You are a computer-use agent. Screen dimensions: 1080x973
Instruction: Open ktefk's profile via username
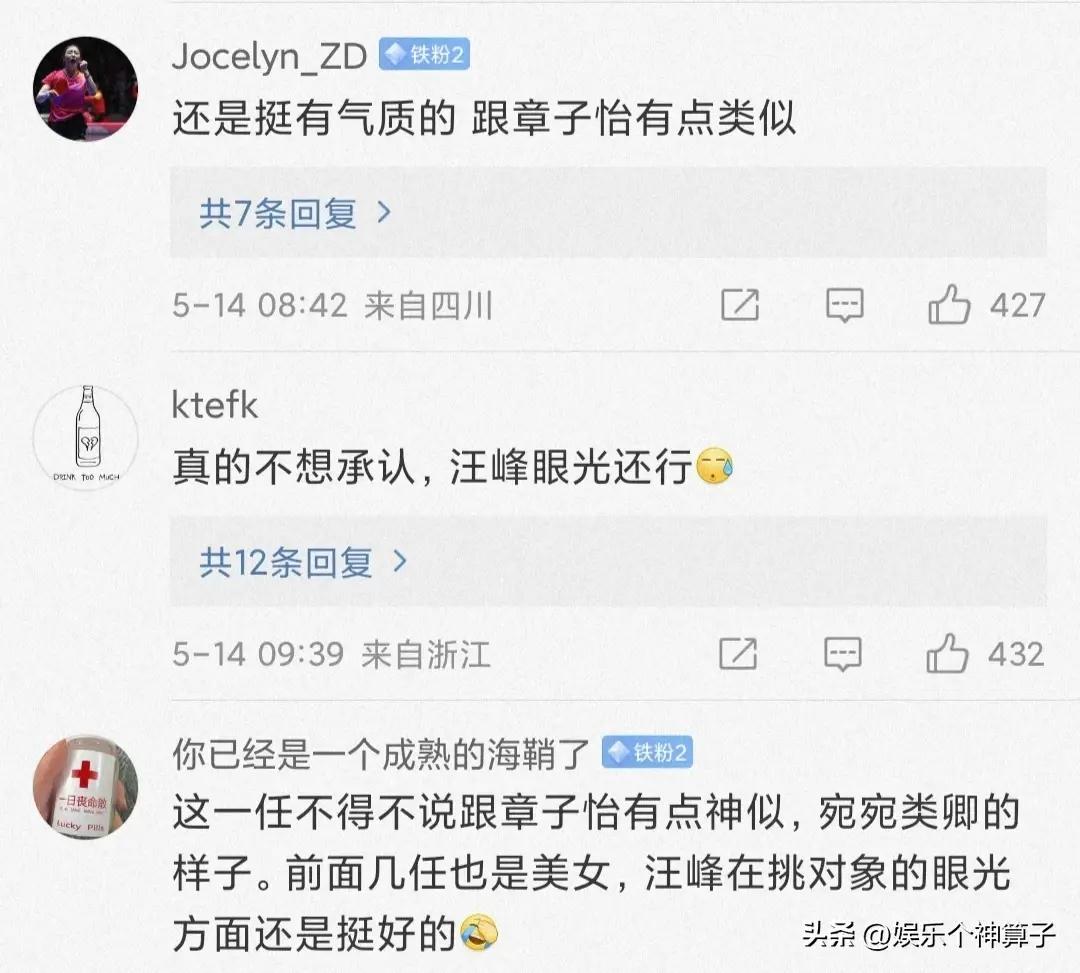click(214, 404)
